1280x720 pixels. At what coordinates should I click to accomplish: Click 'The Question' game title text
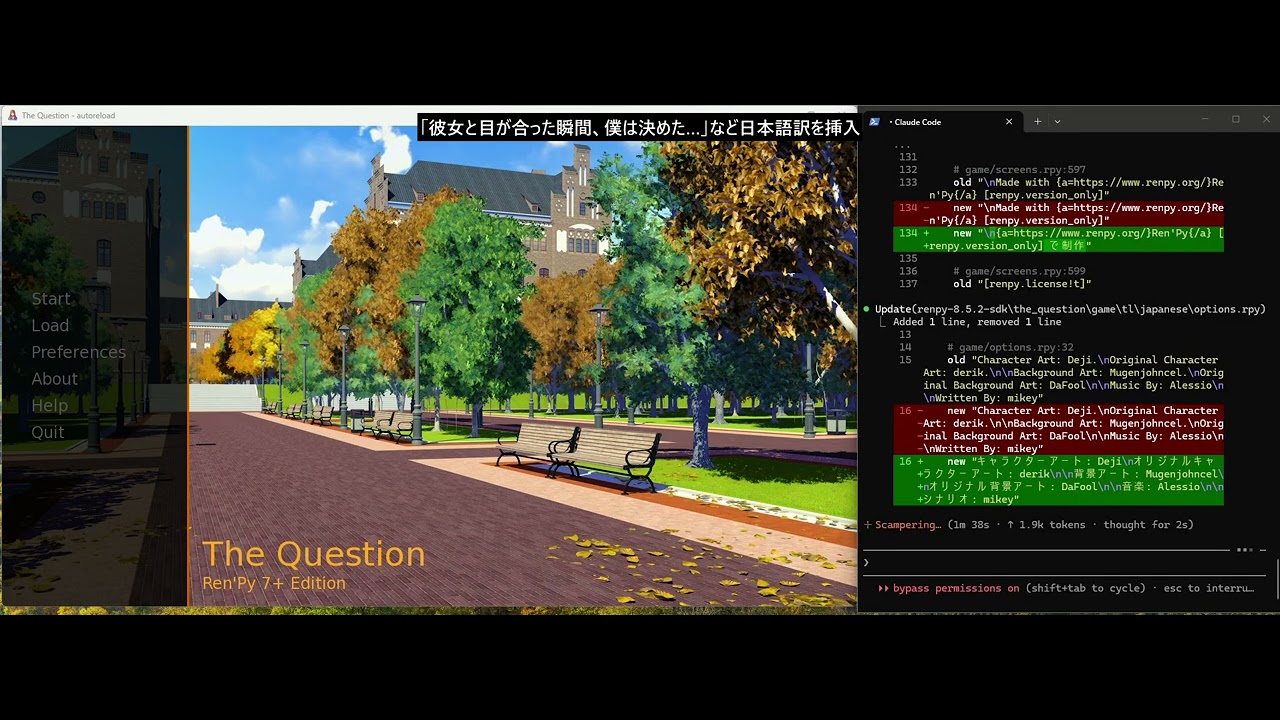[314, 554]
